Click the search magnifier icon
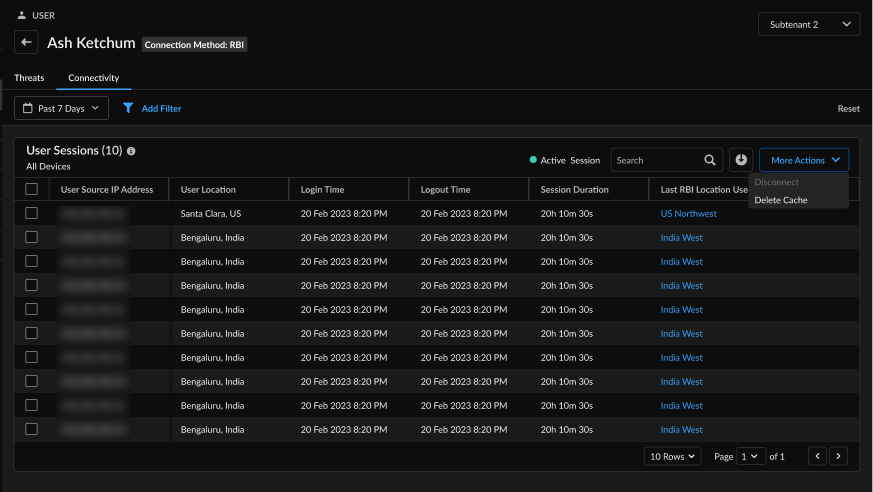The height and width of the screenshot is (492, 873). click(x=709, y=160)
